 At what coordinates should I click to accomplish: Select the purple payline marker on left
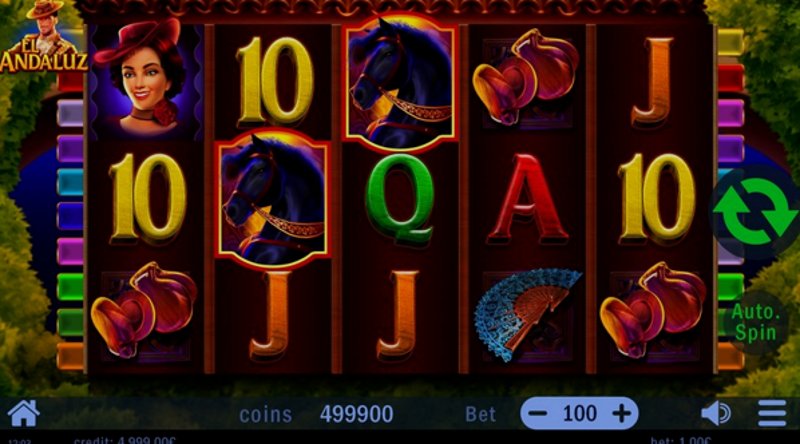(x=70, y=149)
